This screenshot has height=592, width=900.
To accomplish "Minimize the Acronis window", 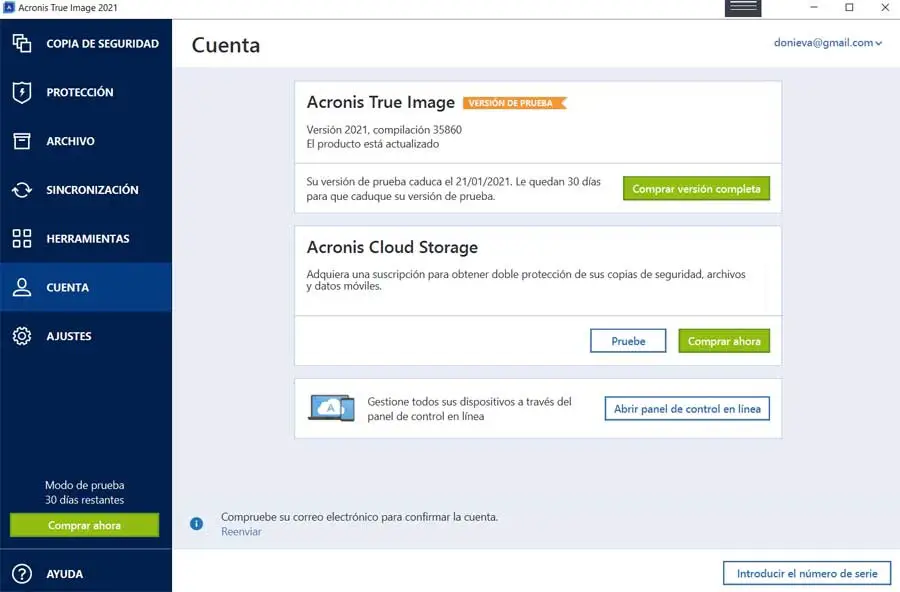I will point(814,7).
